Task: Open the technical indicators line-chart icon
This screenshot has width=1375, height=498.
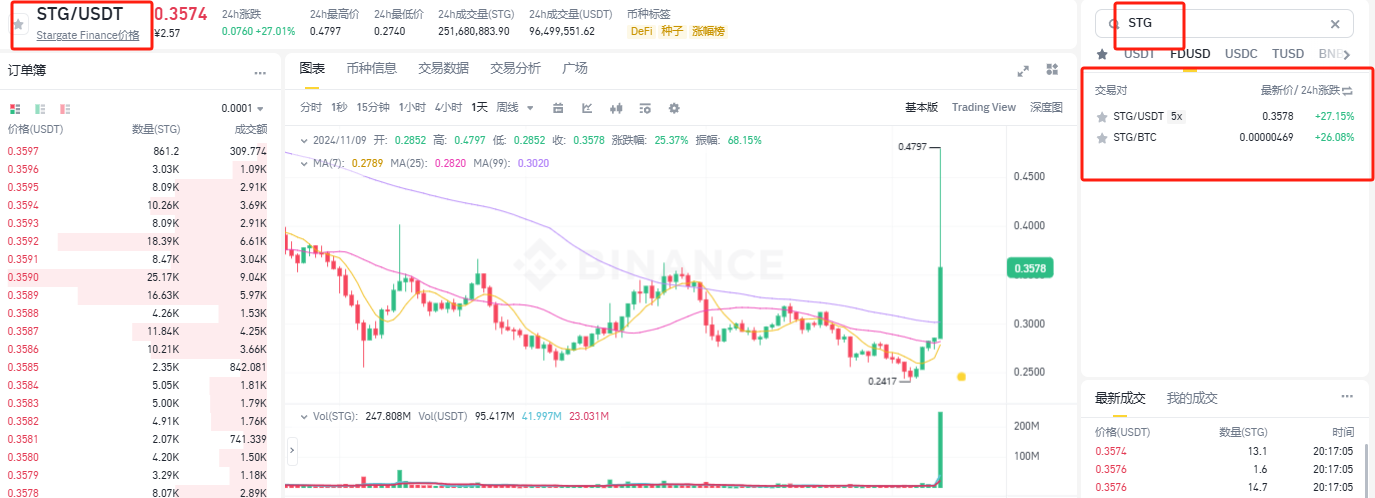Action: [587, 108]
